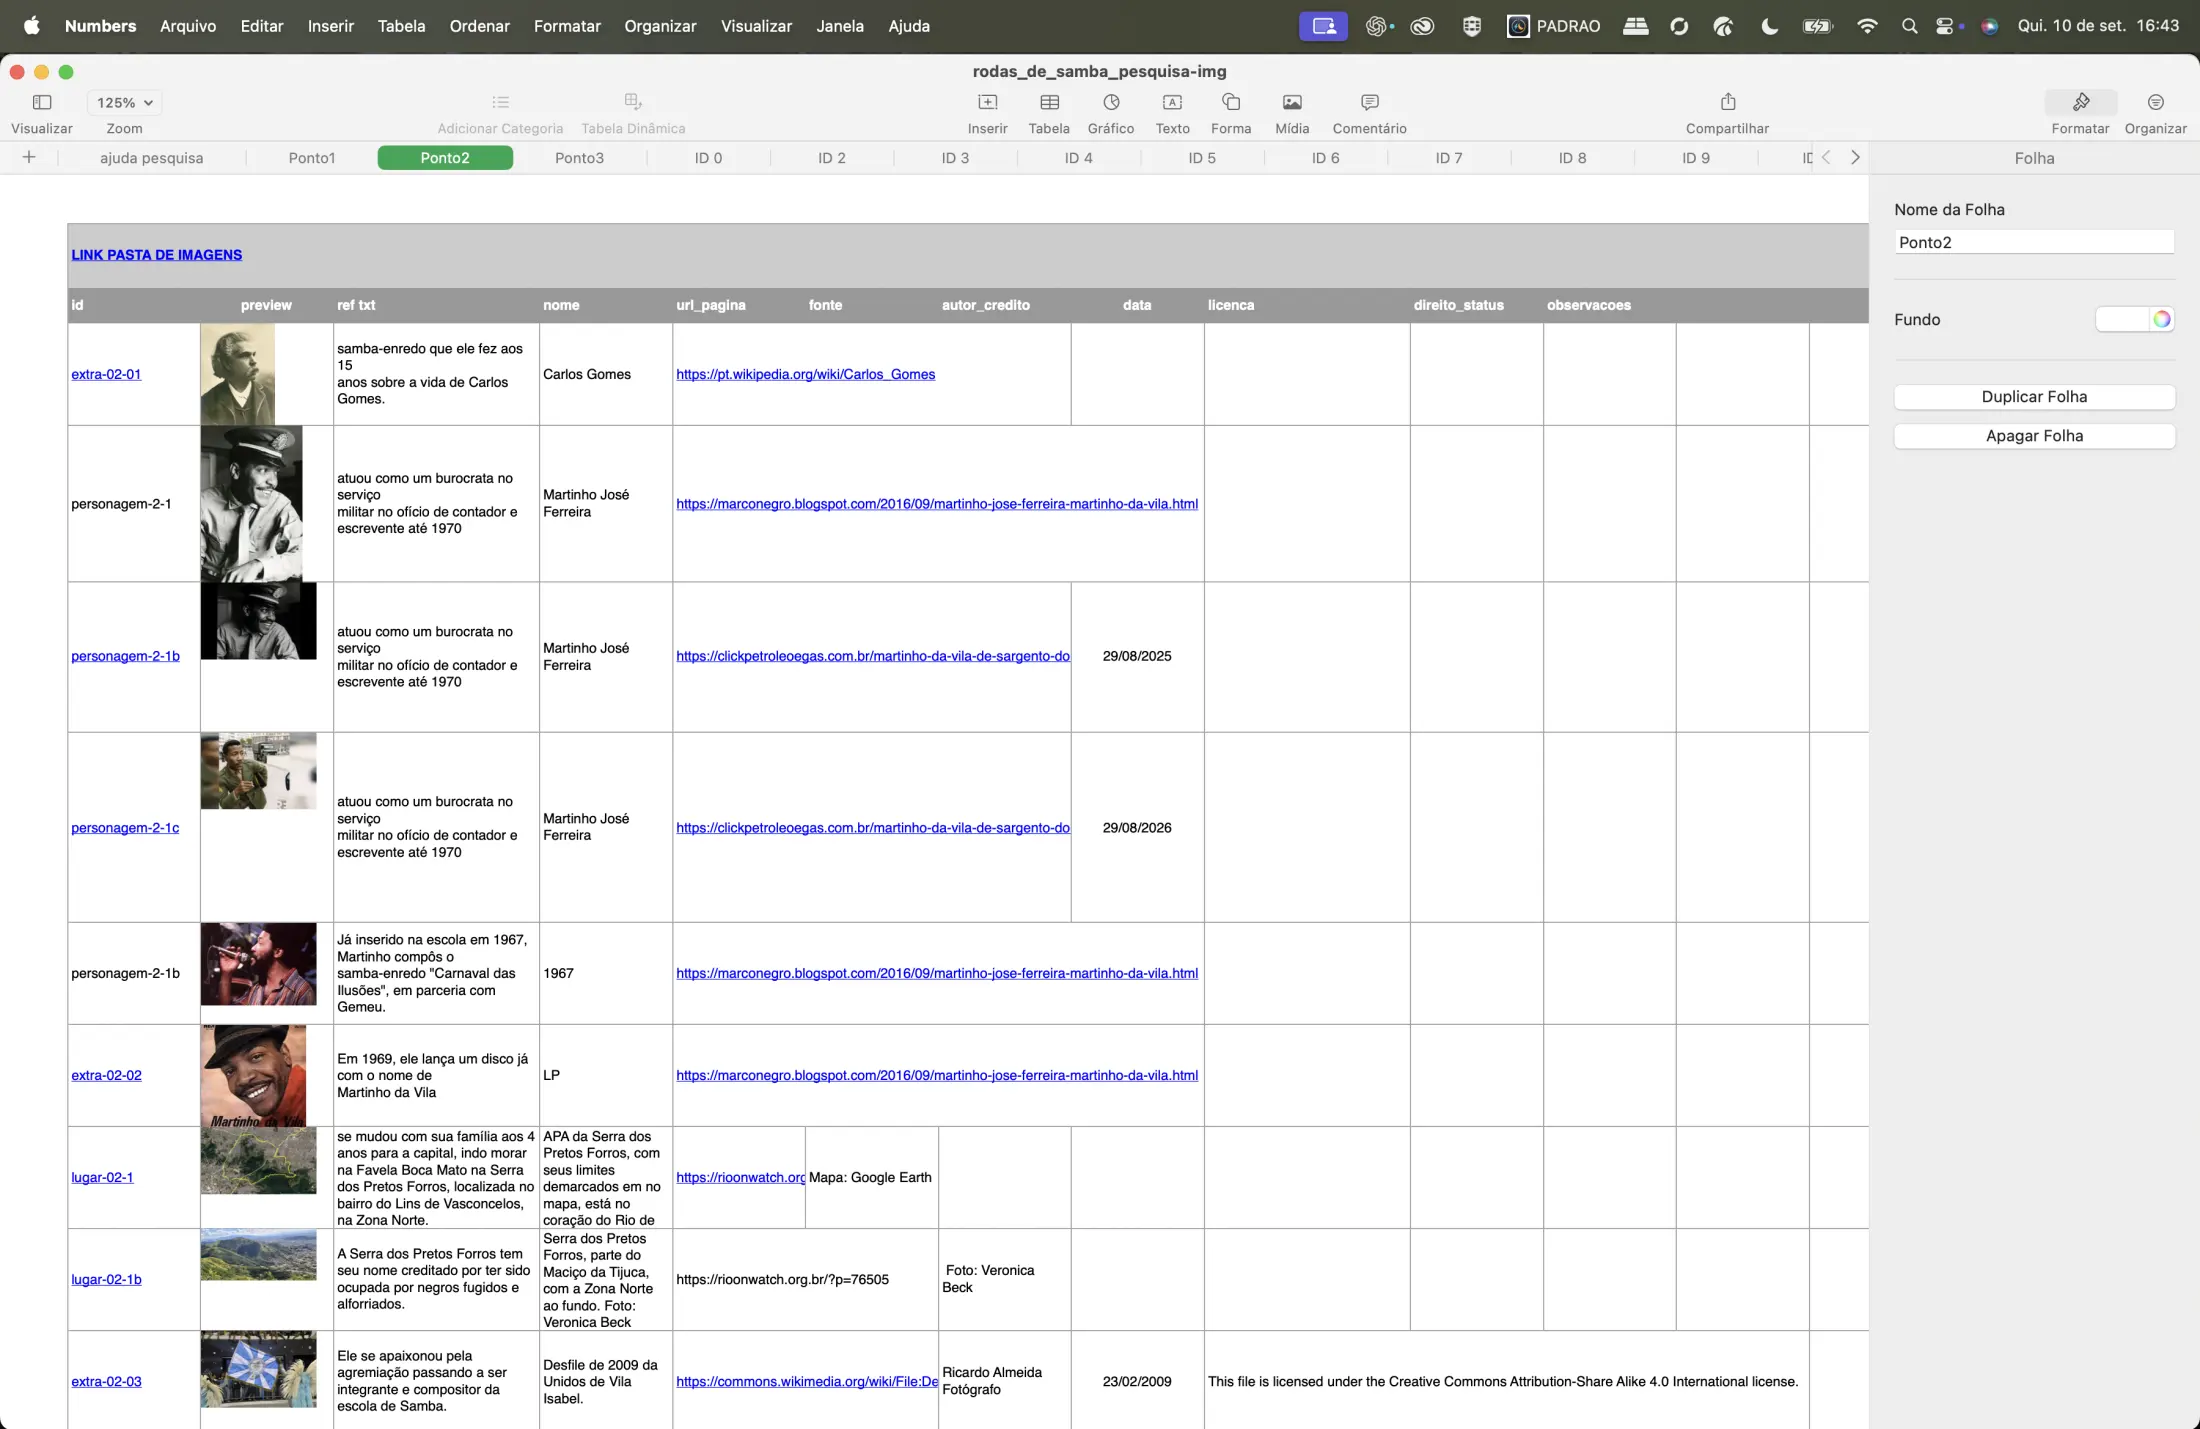Open the lugar-02-1b id link
The width and height of the screenshot is (2200, 1429).
coord(106,1279)
